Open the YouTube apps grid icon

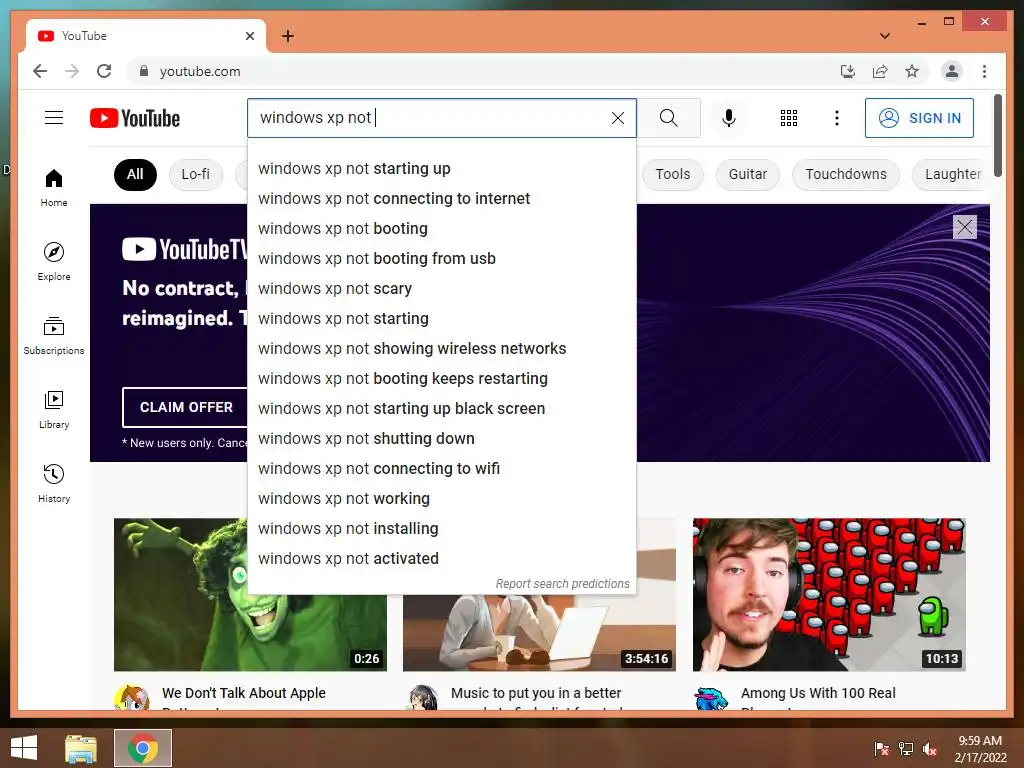click(788, 118)
